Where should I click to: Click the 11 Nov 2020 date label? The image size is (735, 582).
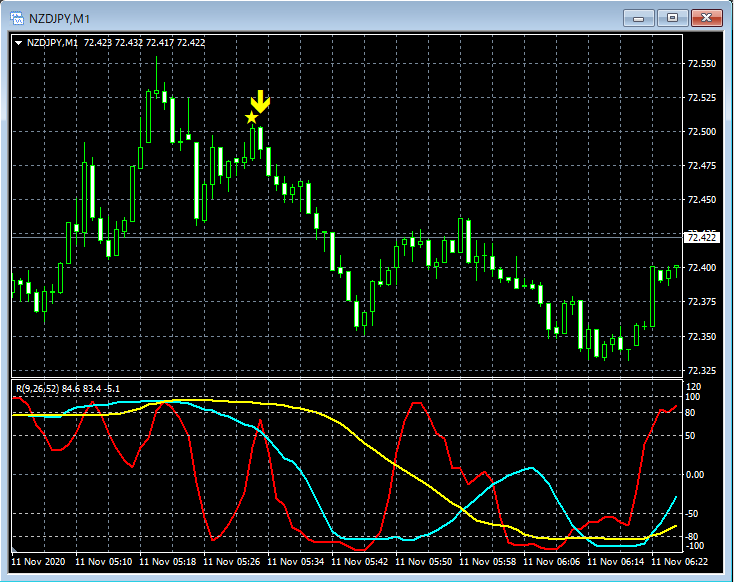pos(38,561)
